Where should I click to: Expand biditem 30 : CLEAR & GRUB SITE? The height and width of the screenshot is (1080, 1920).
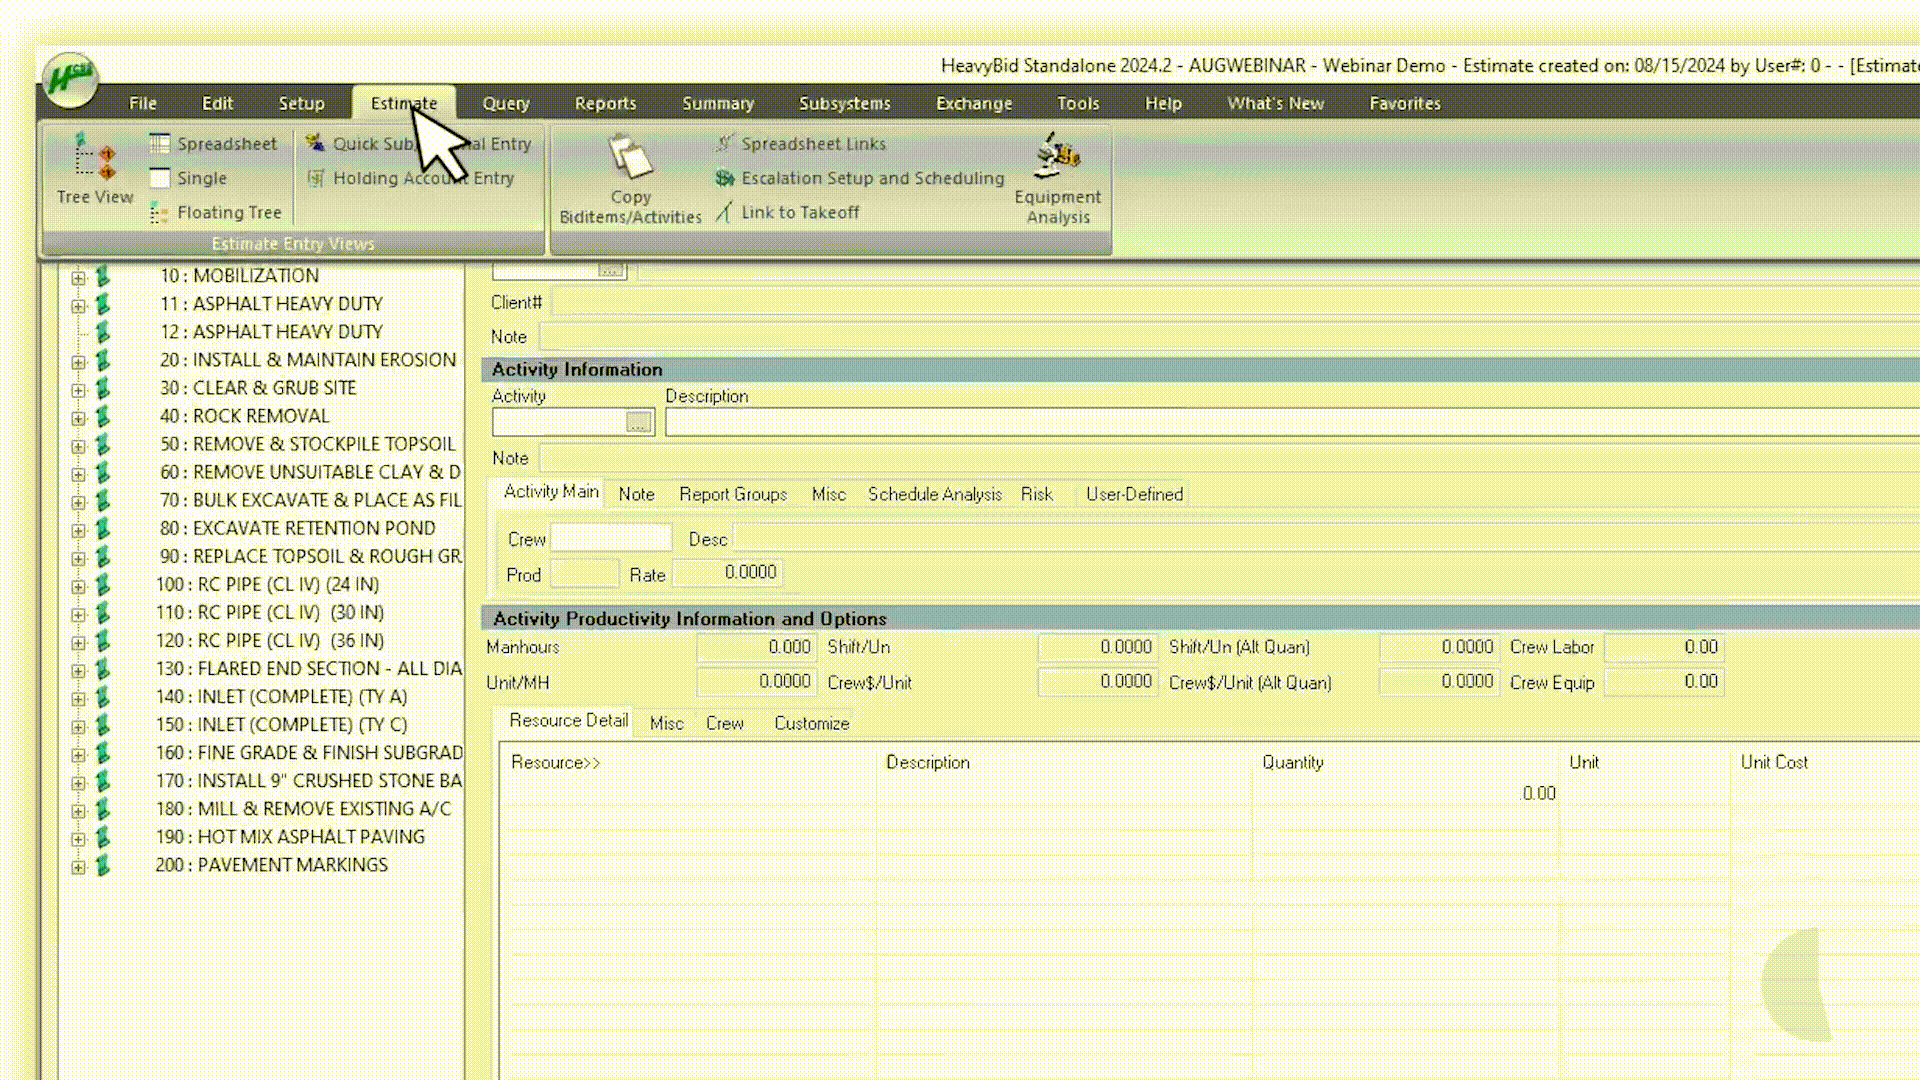78,390
